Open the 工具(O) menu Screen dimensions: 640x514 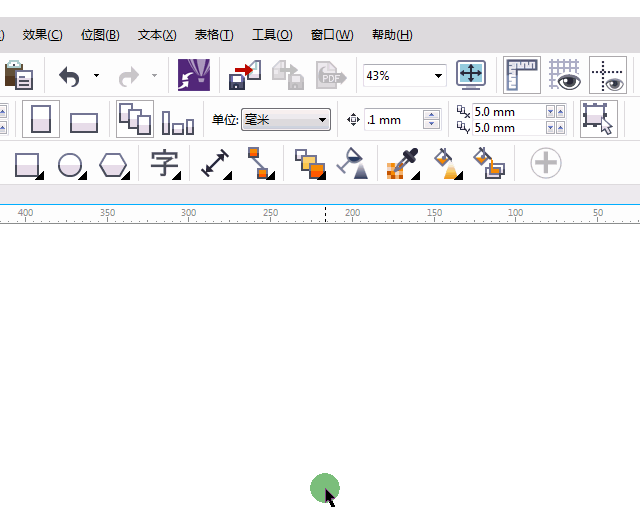pyautogui.click(x=272, y=35)
